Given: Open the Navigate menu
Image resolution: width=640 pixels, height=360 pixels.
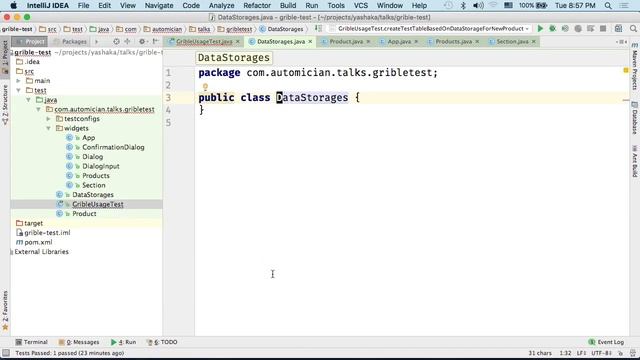Looking at the screenshot, I should tap(159, 6).
